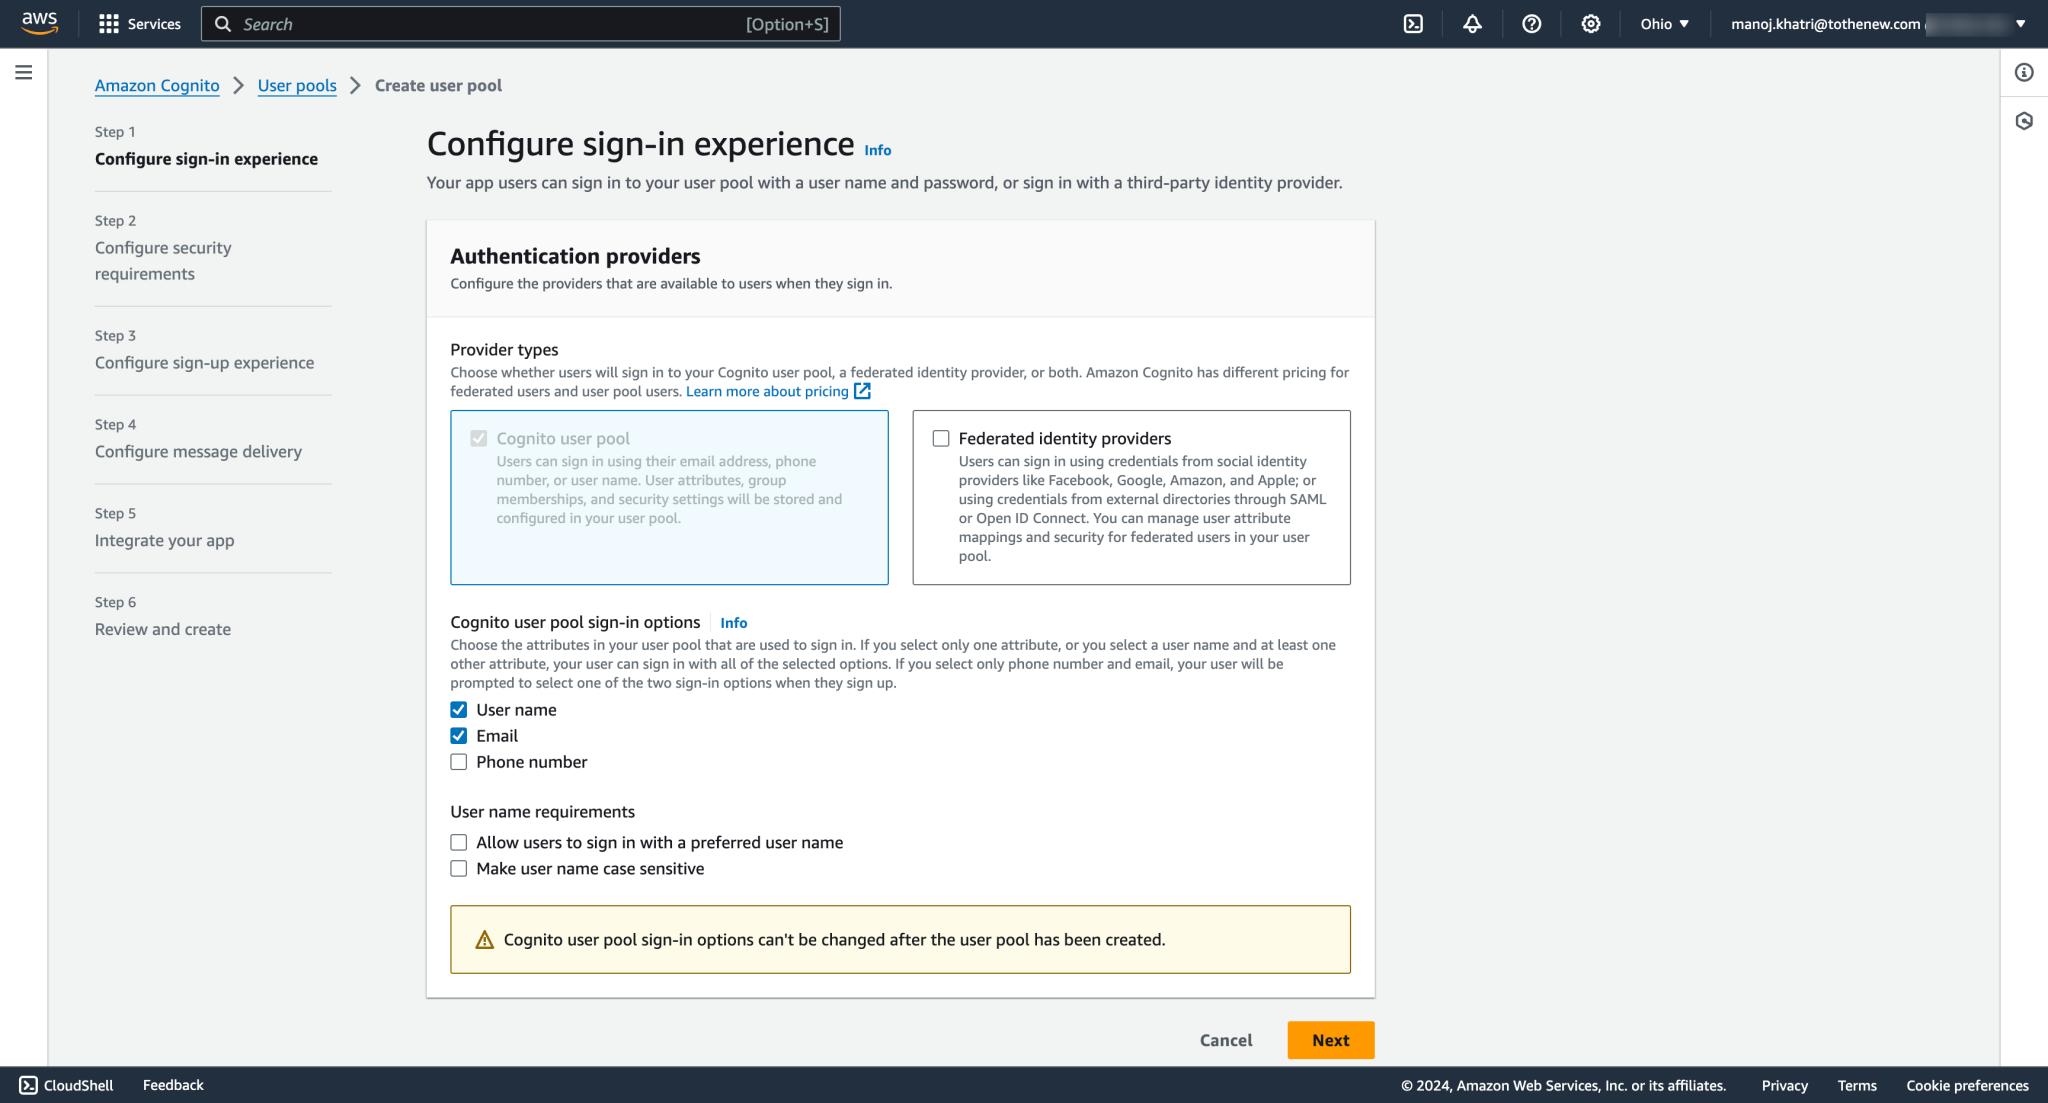Open the help question mark icon

click(x=1531, y=23)
